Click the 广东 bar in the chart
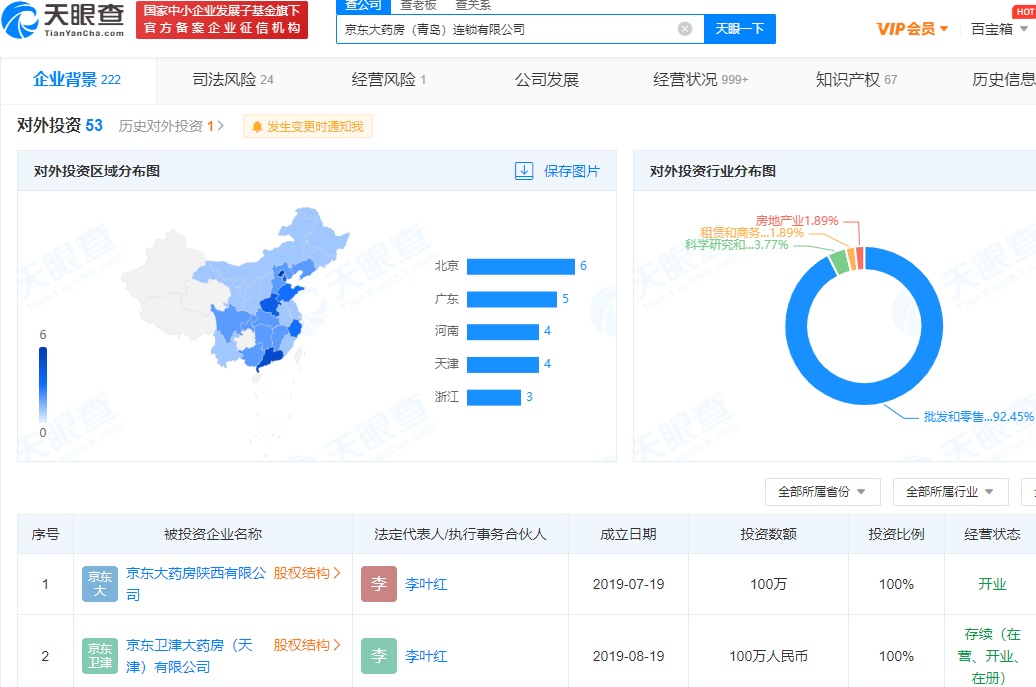Viewport: 1036px width, 687px height. coord(511,299)
